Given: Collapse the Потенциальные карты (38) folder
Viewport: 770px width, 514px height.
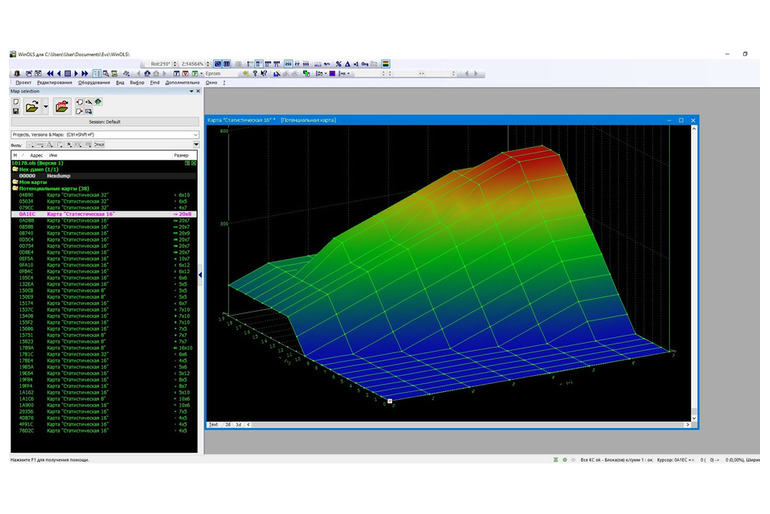Looking at the screenshot, I should pos(15,189).
